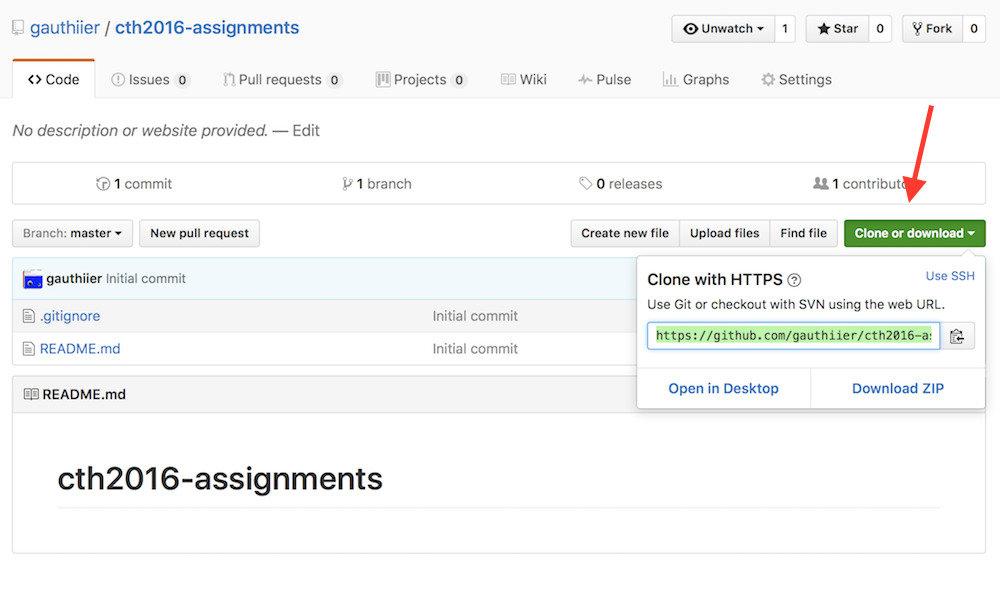This screenshot has width=1000, height=594.
Task: Copy clone URL with clipboard icon
Action: click(957, 336)
